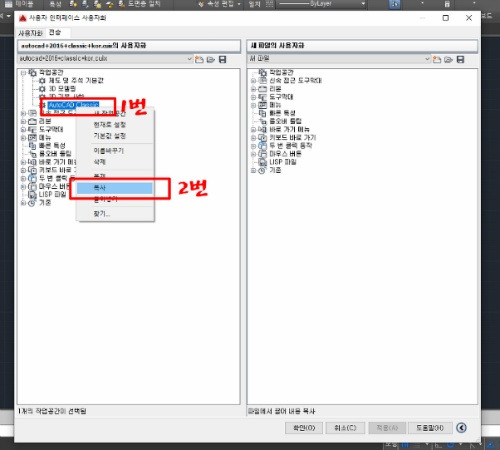Viewport: 500px width, 450px height.
Task: Select AutoCAD Classic workspace in tree
Action: coord(74,105)
